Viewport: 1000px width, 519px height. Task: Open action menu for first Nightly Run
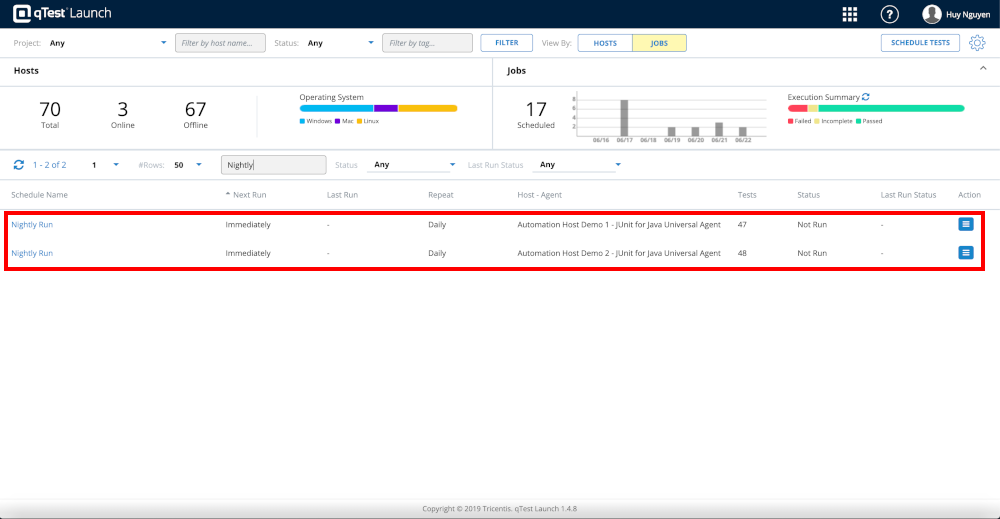point(965,224)
